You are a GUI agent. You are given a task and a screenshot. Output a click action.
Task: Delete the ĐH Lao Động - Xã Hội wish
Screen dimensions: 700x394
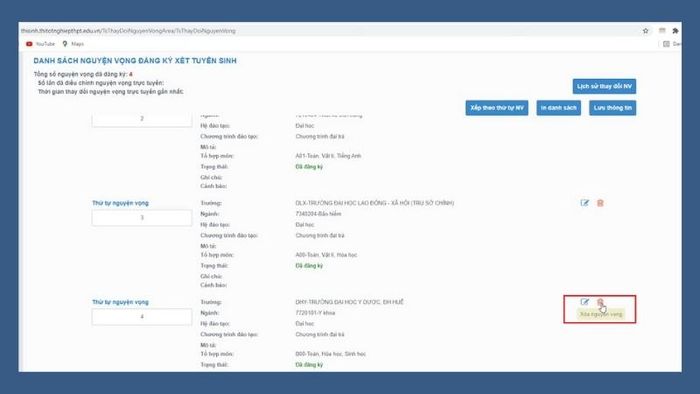tap(600, 203)
